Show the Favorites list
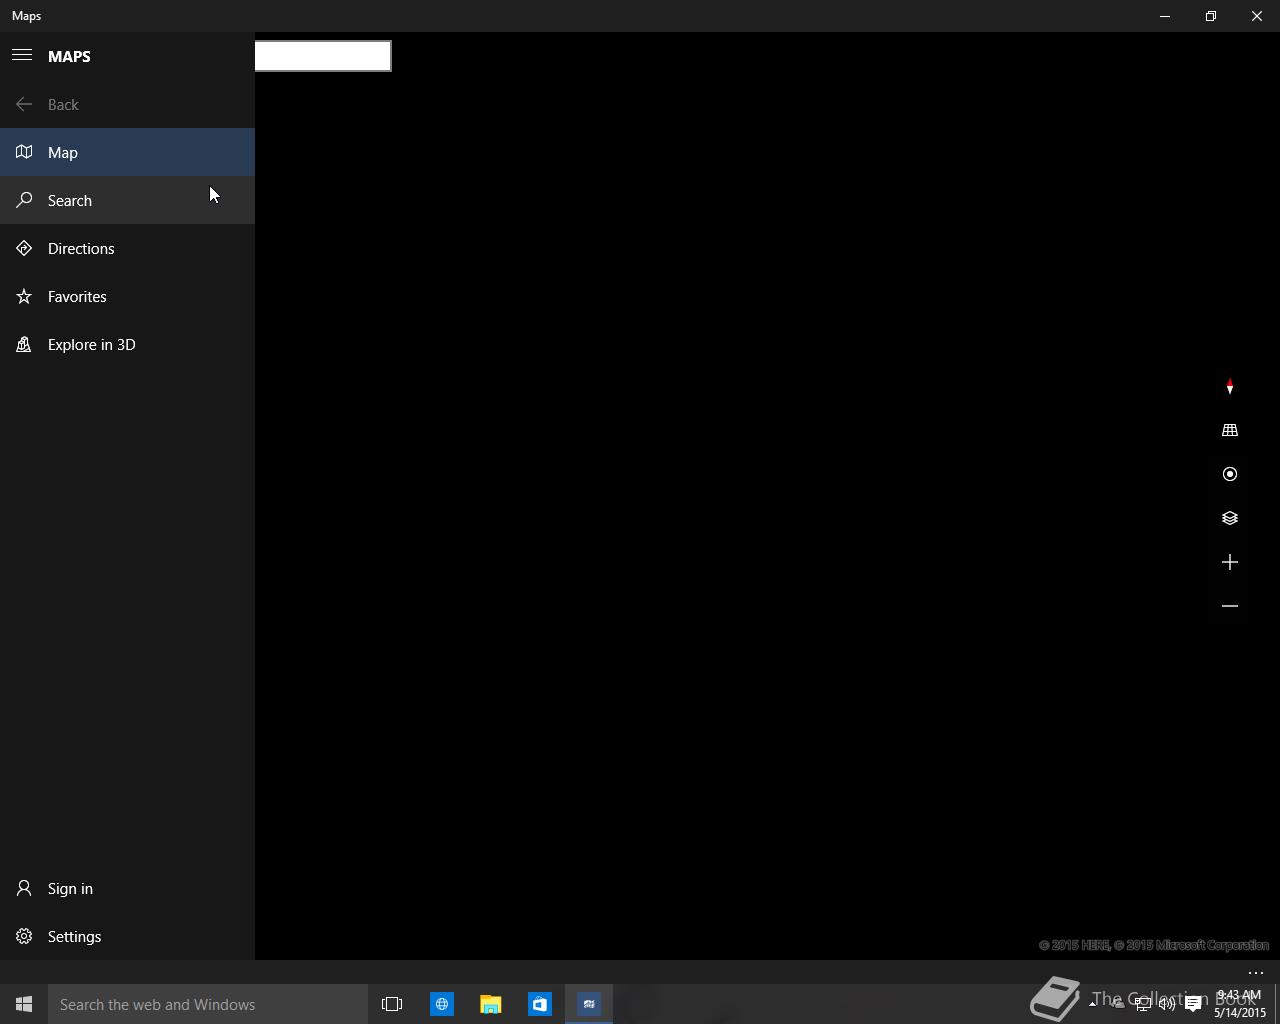1280x1024 pixels. pos(127,296)
